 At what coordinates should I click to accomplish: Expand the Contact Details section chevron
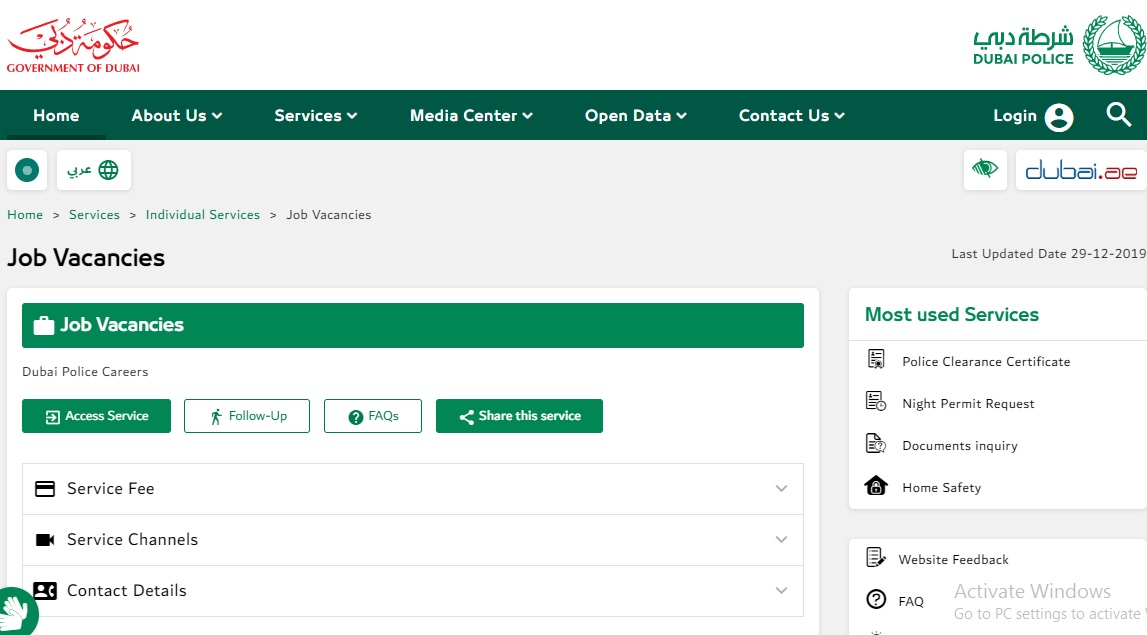[781, 591]
